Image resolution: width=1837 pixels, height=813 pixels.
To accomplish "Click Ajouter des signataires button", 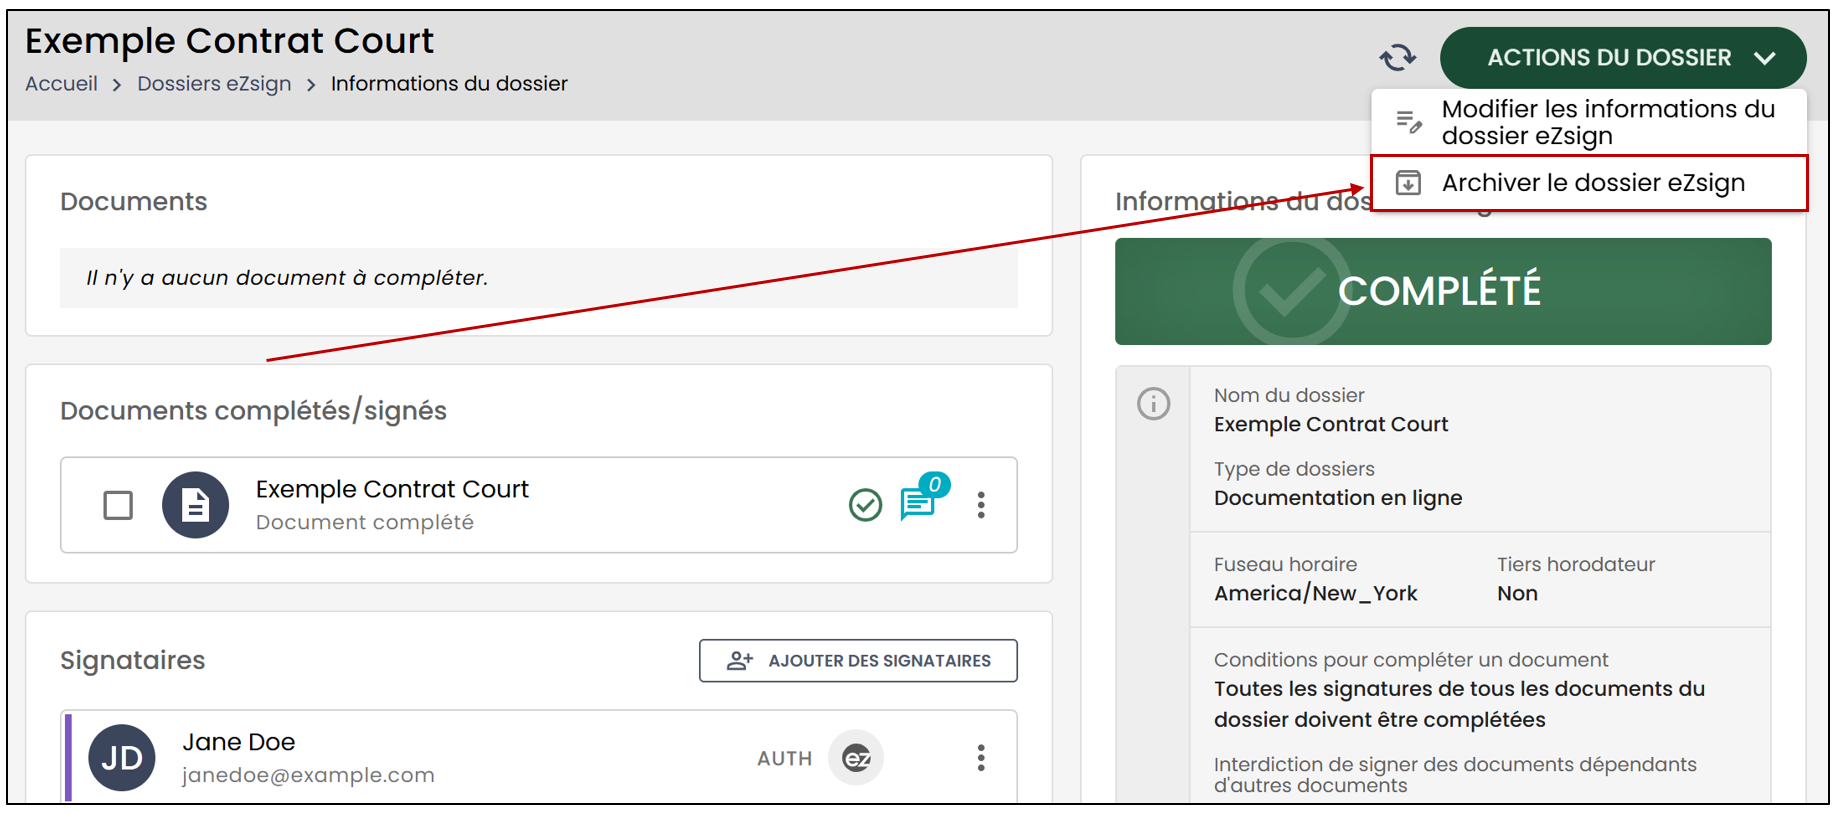I will 858,661.
